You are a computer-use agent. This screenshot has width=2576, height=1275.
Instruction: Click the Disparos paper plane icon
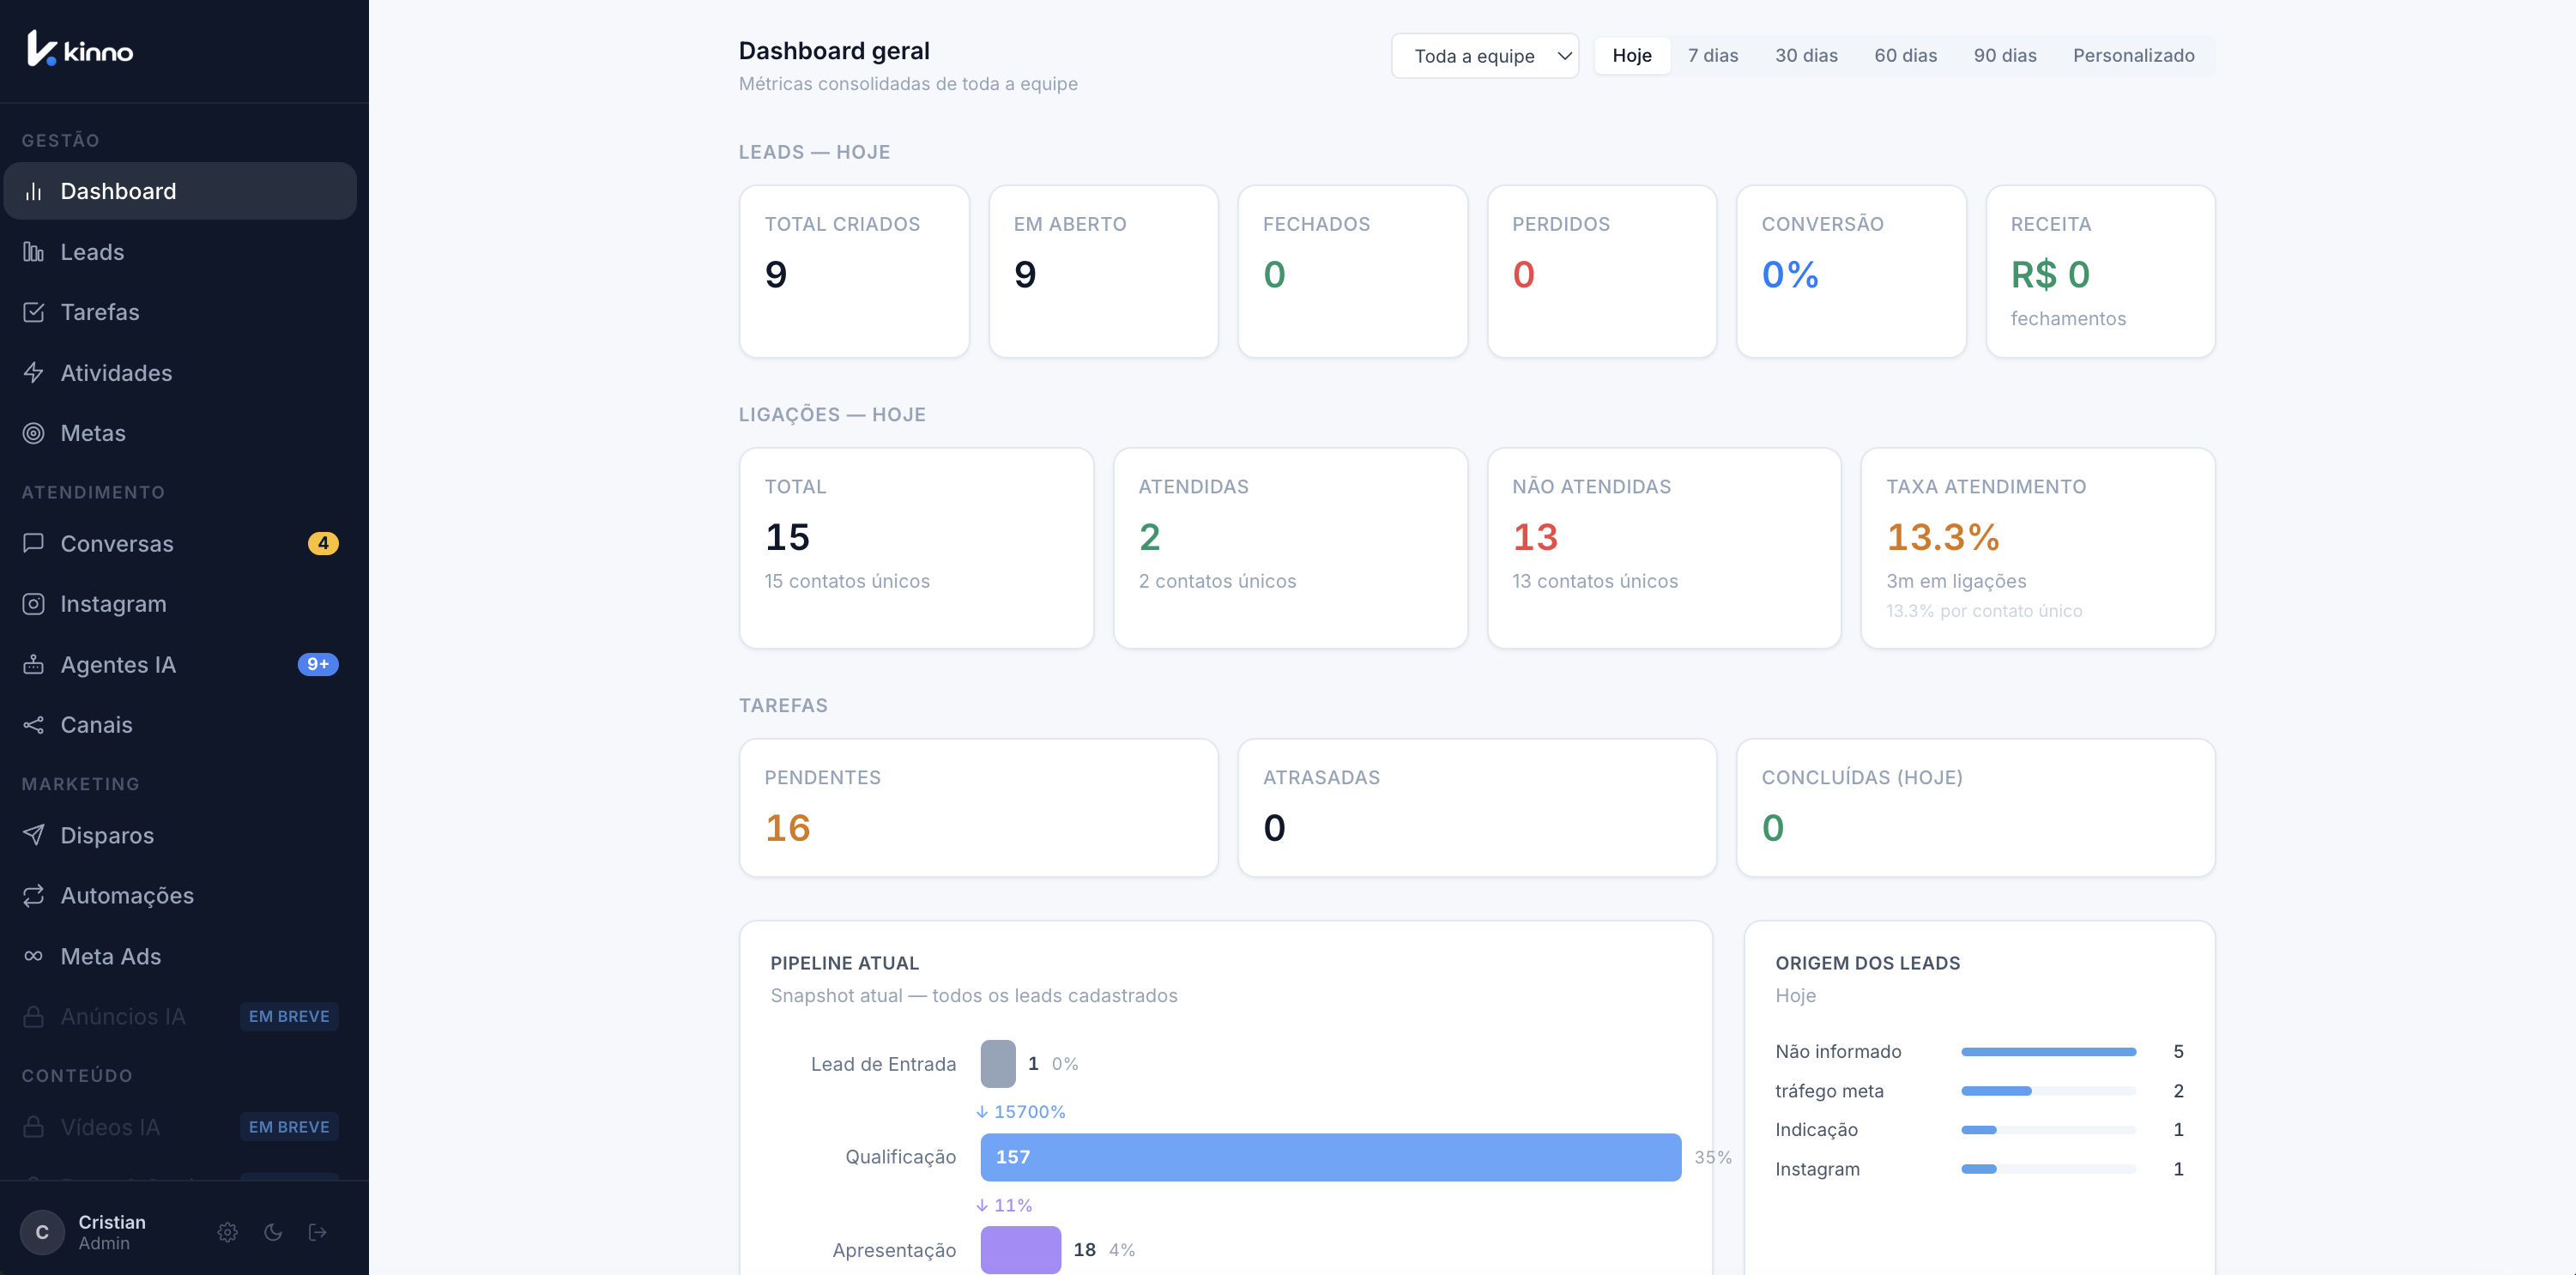[x=33, y=835]
